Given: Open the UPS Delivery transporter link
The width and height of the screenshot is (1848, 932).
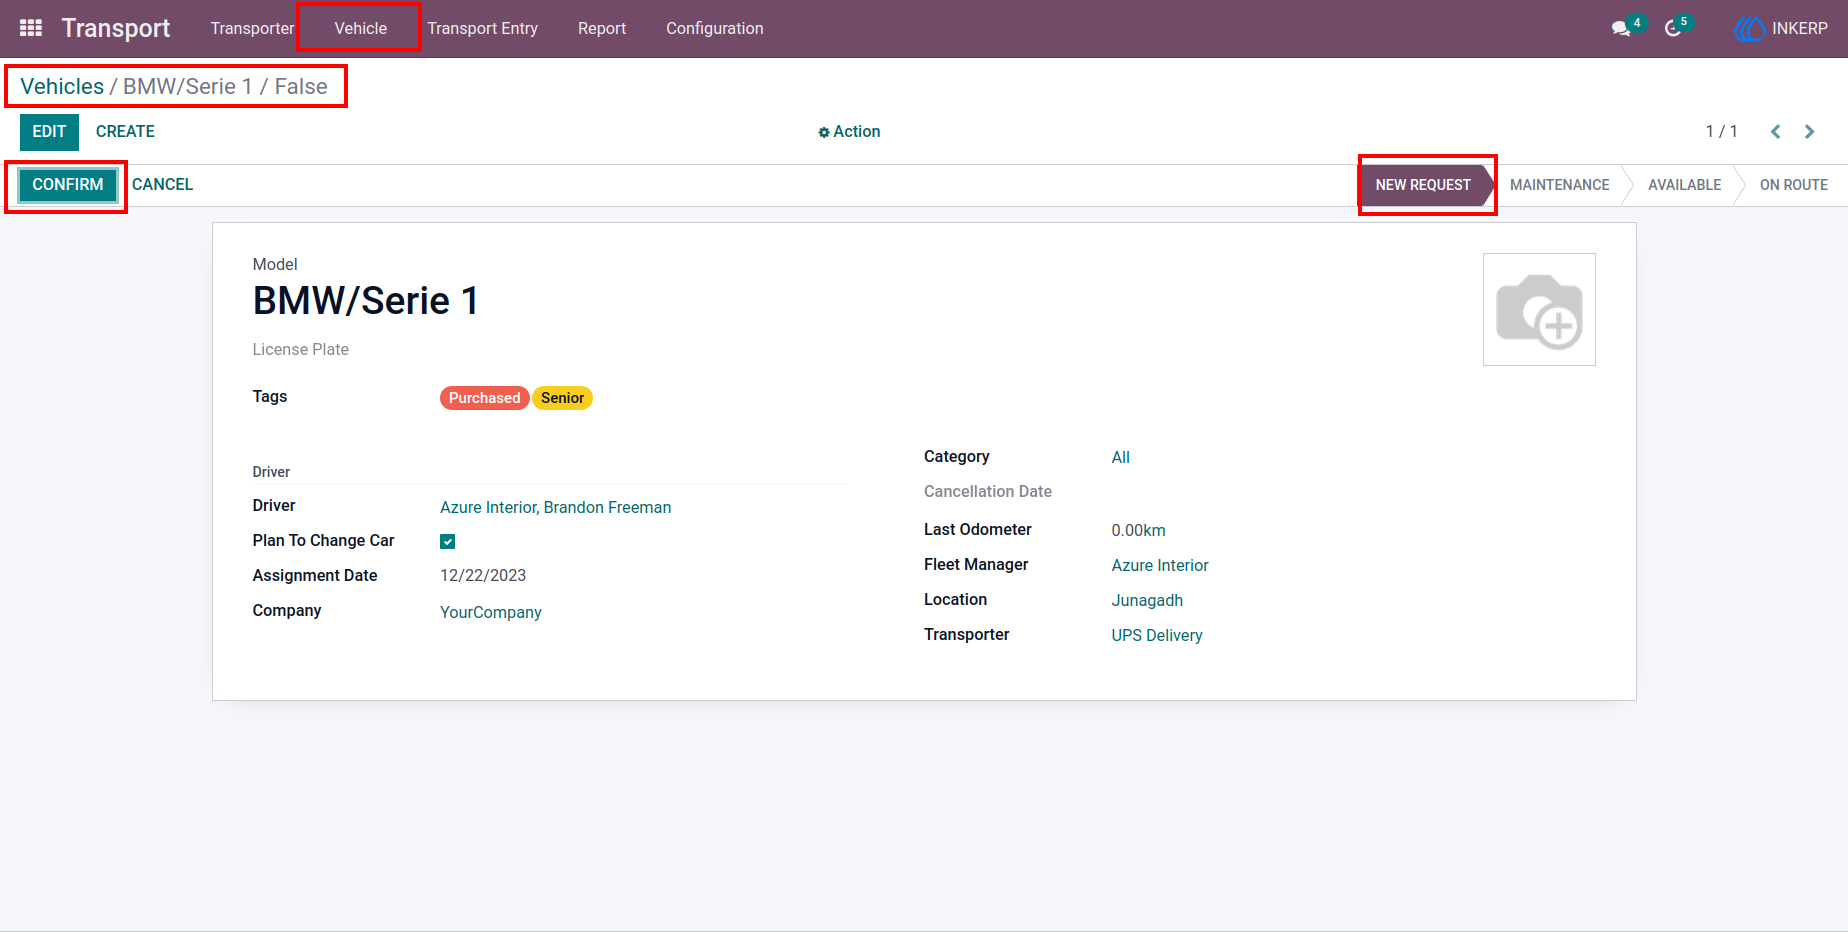Looking at the screenshot, I should (1157, 636).
